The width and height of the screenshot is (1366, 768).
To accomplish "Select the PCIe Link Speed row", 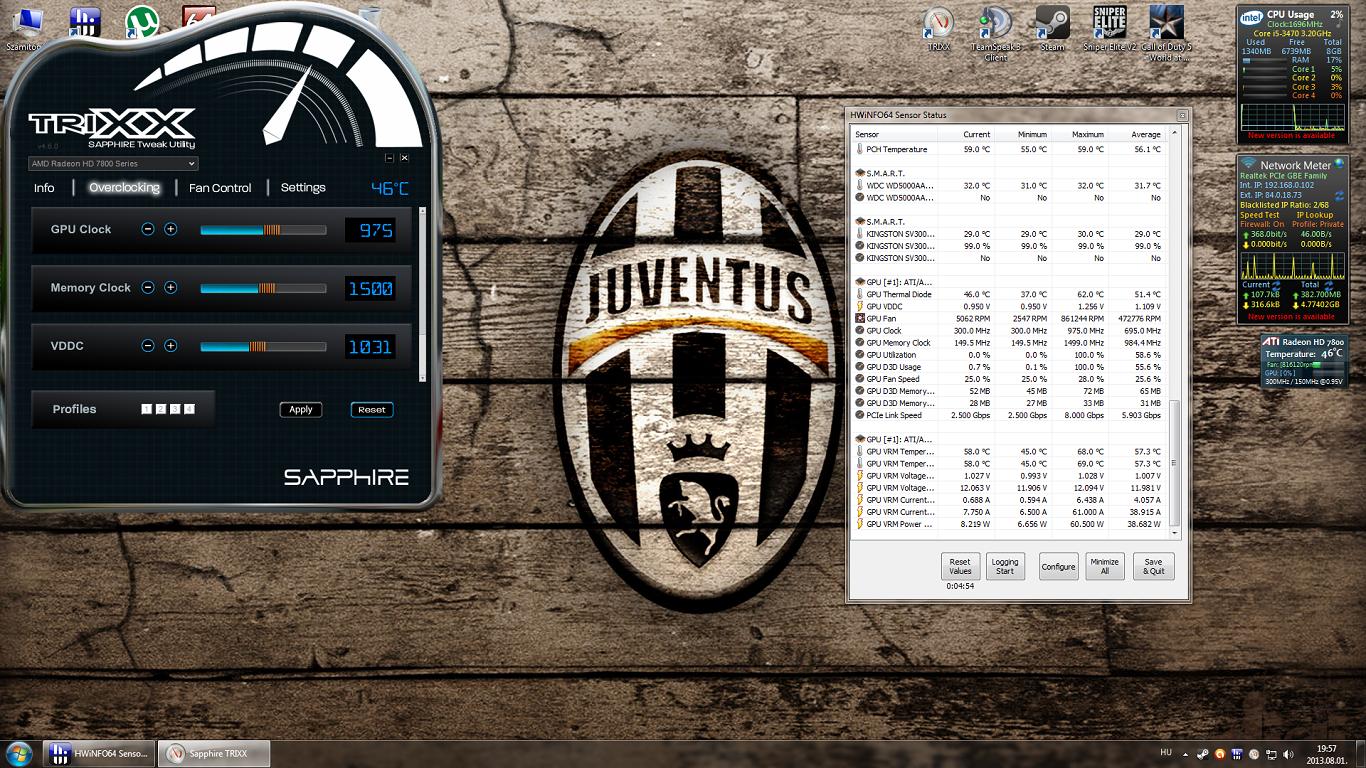I will pos(1009,415).
